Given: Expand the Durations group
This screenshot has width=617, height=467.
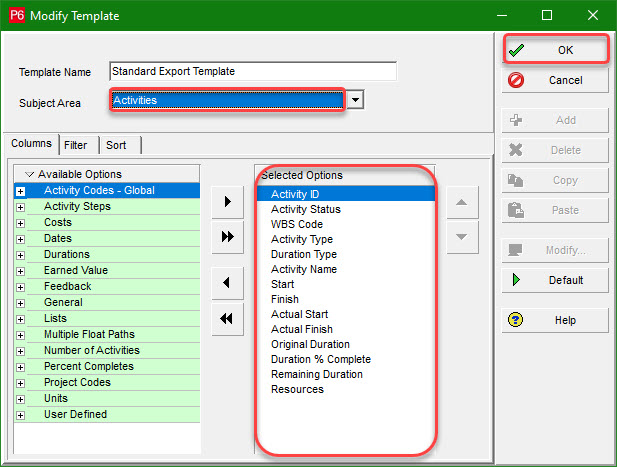Looking at the screenshot, I should click(x=20, y=255).
